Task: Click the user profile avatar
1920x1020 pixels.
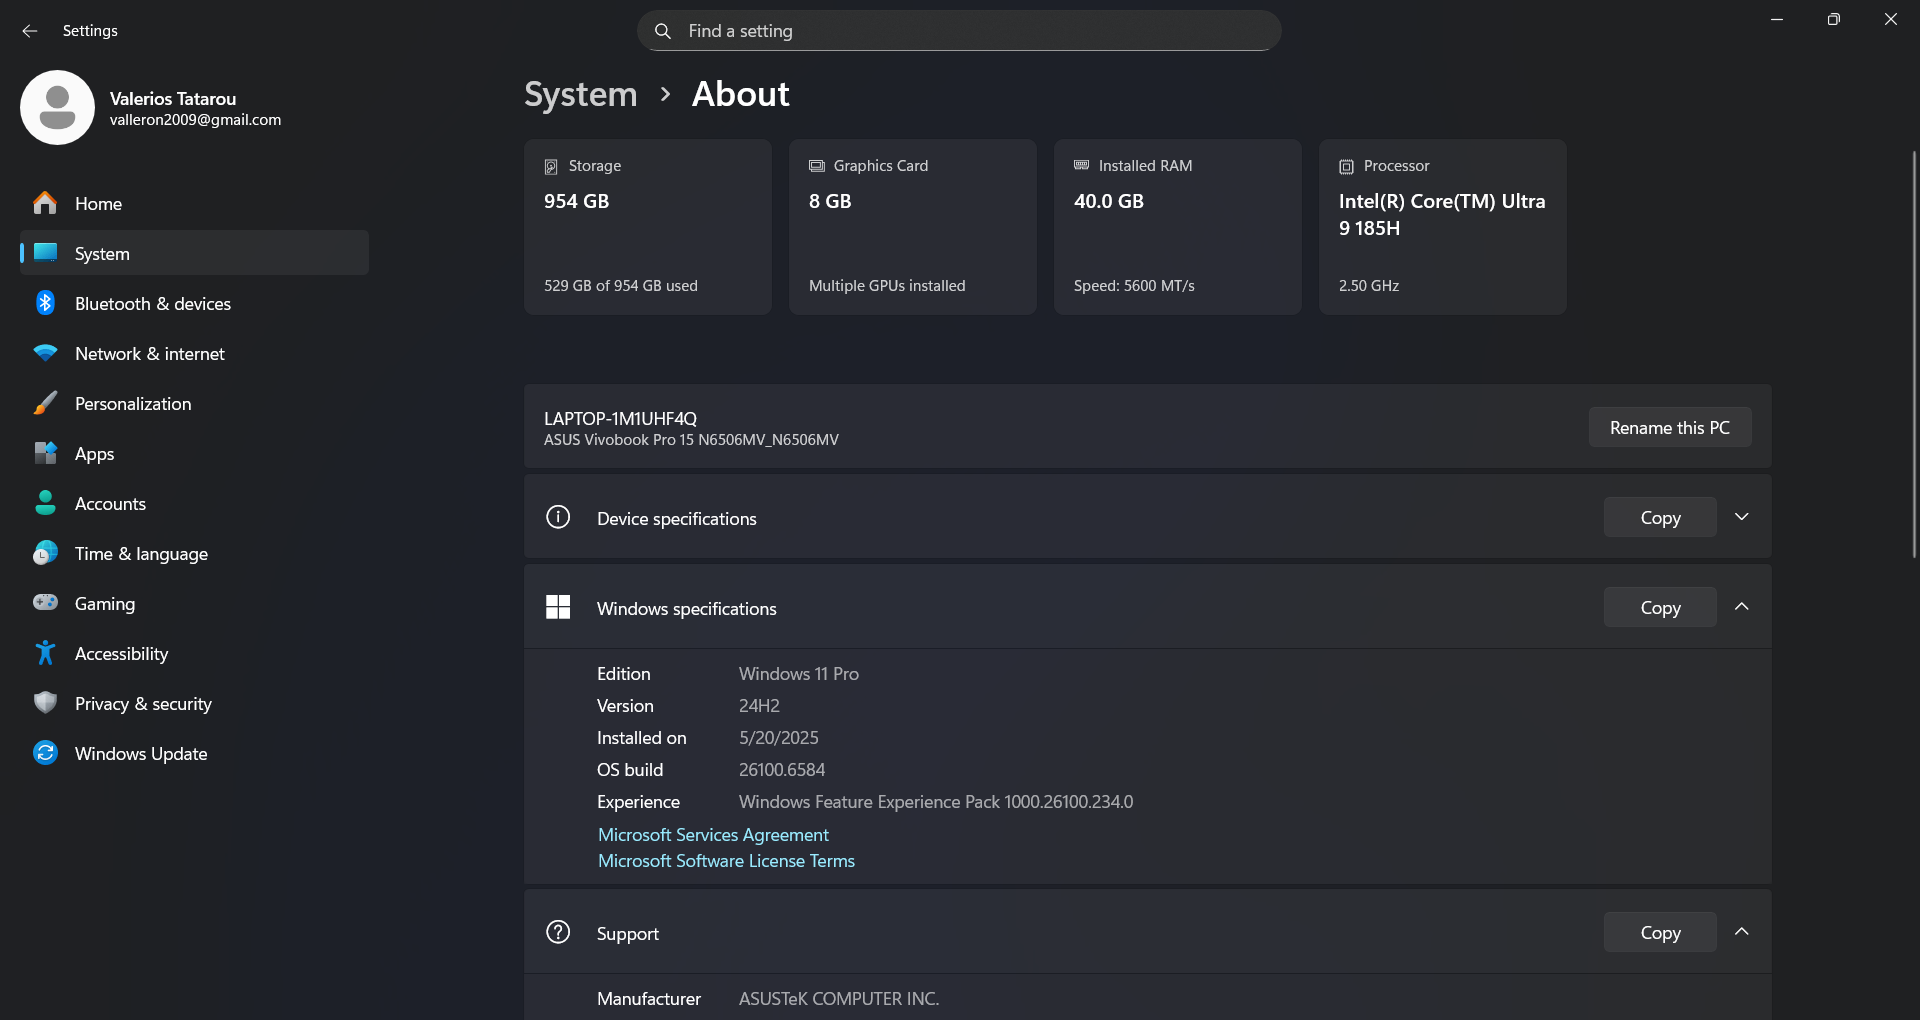Action: [57, 107]
